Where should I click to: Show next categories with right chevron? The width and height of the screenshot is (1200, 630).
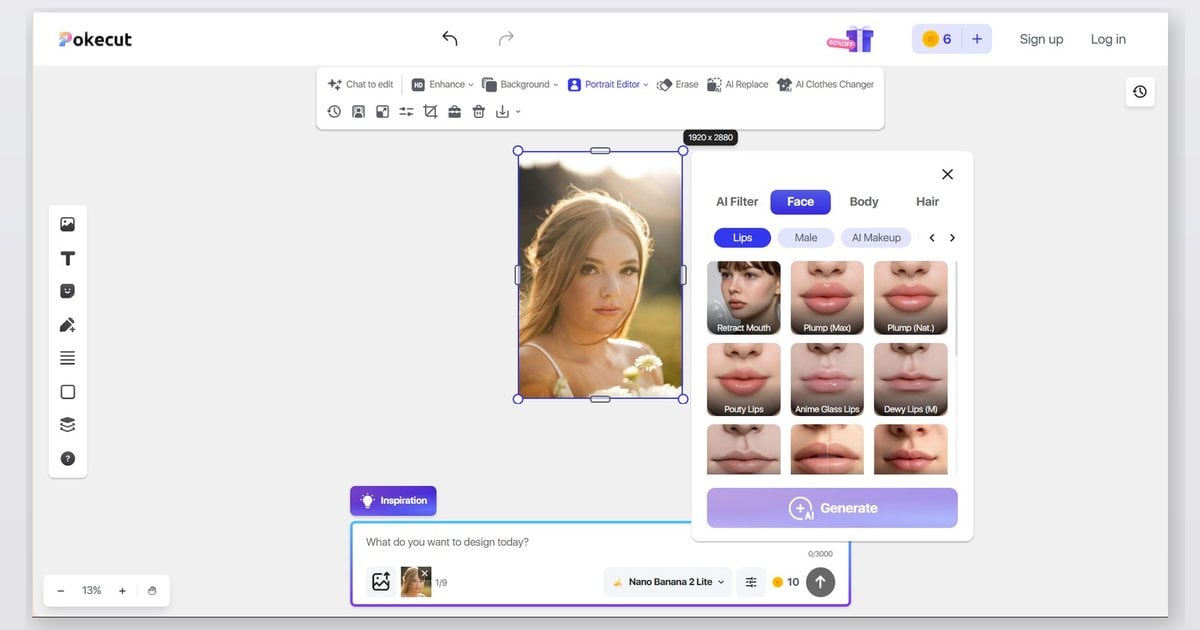(x=952, y=238)
